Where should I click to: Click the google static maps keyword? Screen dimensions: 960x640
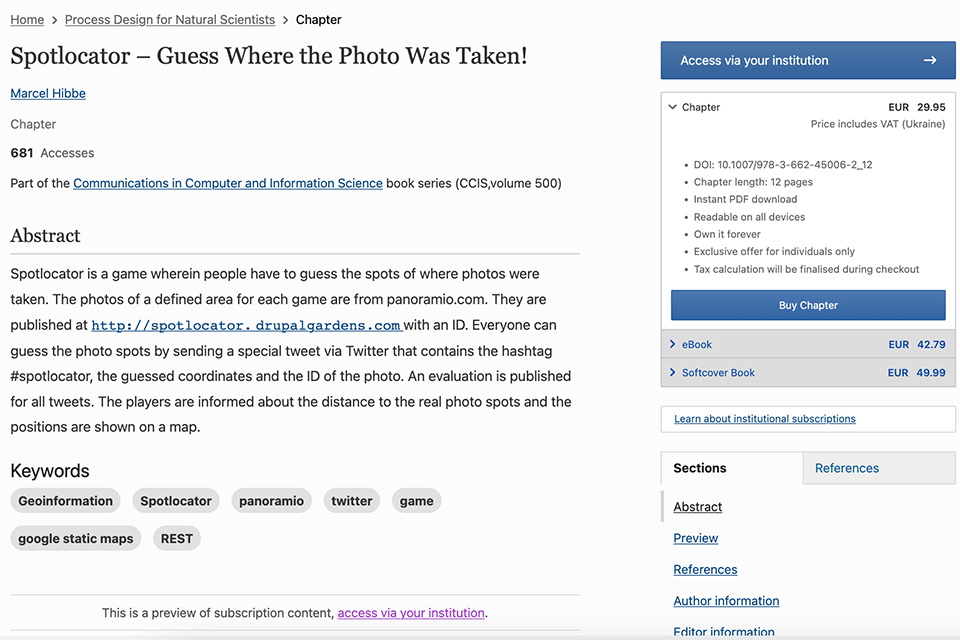click(76, 538)
